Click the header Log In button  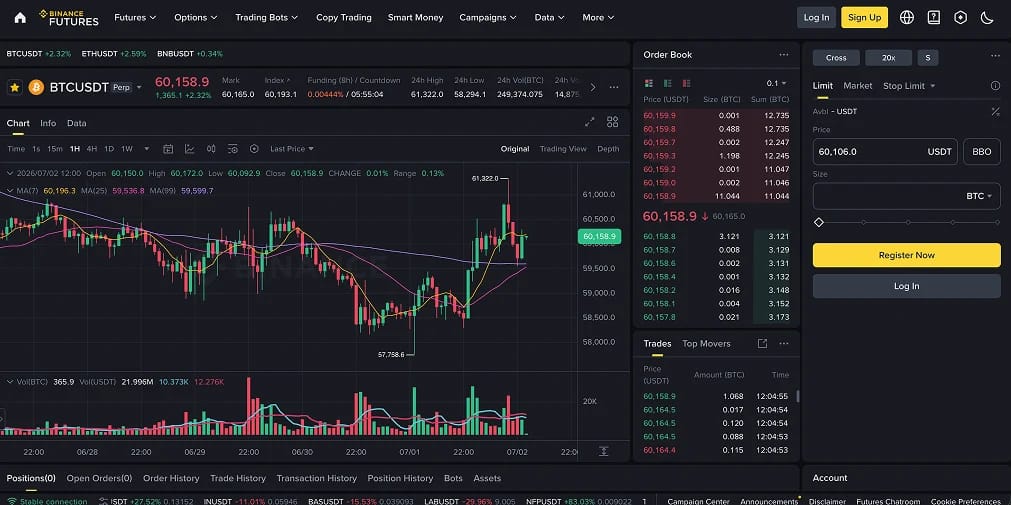[x=816, y=17]
